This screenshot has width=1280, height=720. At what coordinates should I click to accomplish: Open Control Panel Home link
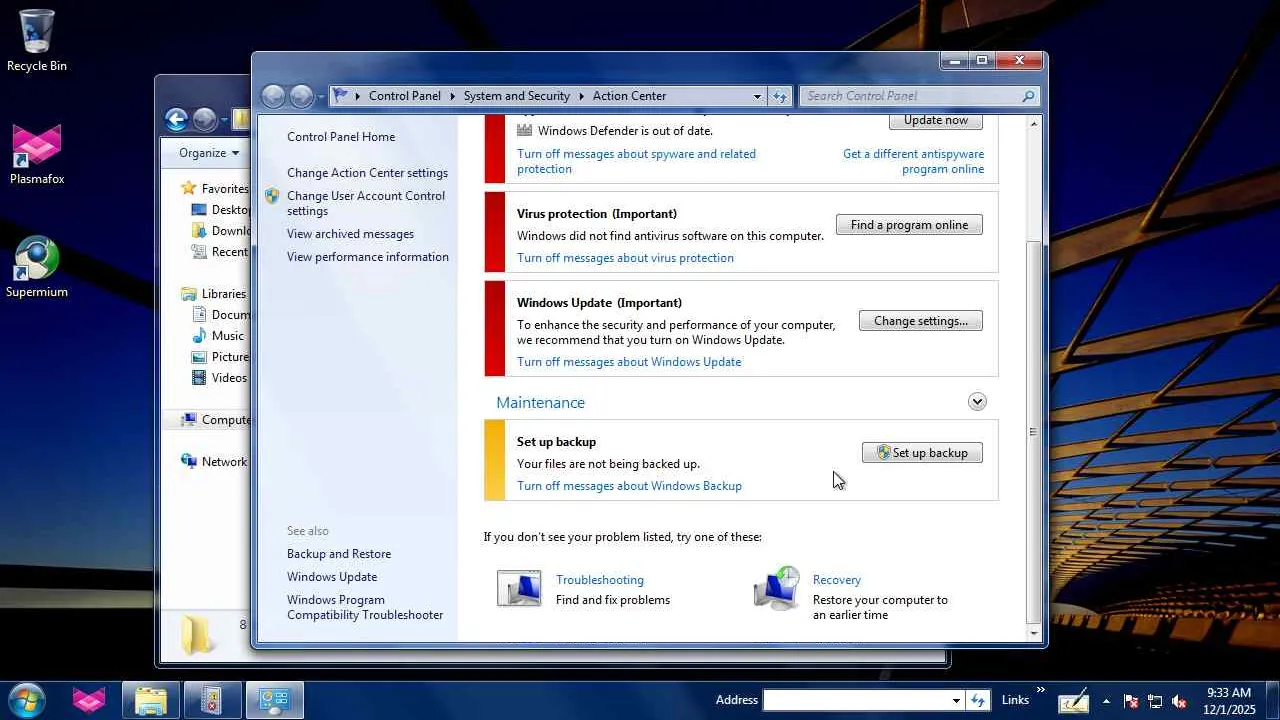coord(341,137)
